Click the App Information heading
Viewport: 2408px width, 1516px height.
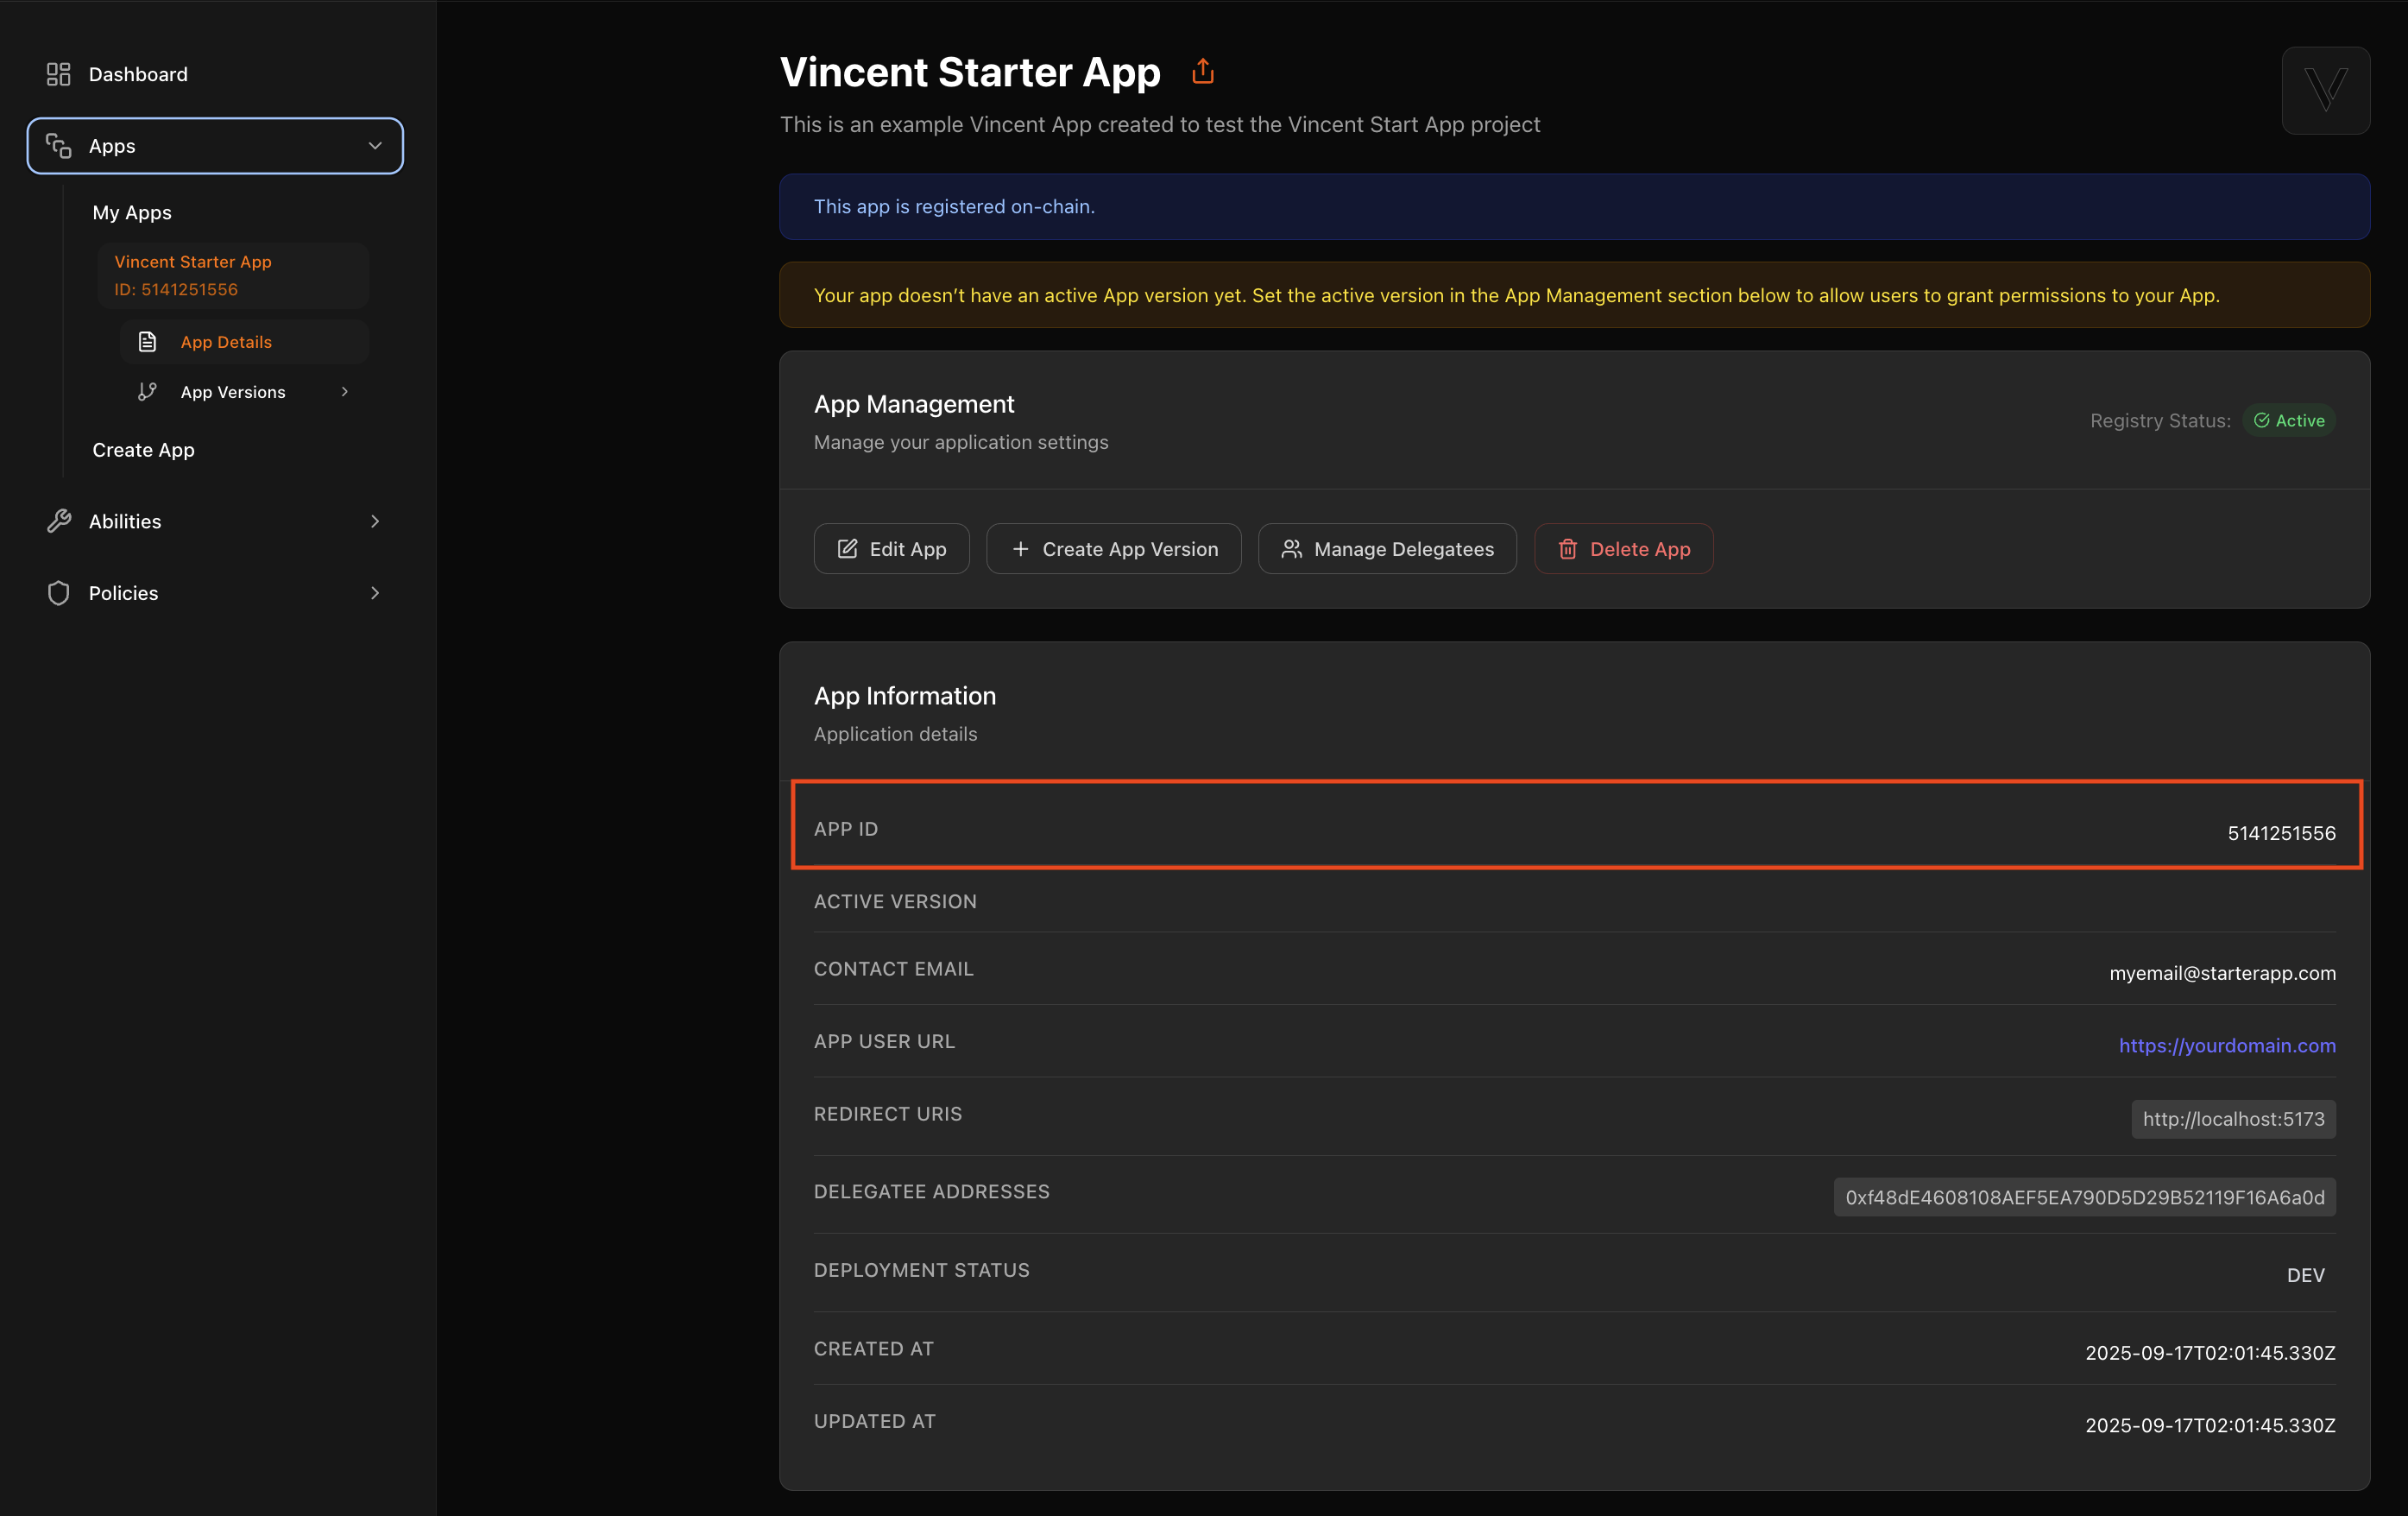[905, 696]
